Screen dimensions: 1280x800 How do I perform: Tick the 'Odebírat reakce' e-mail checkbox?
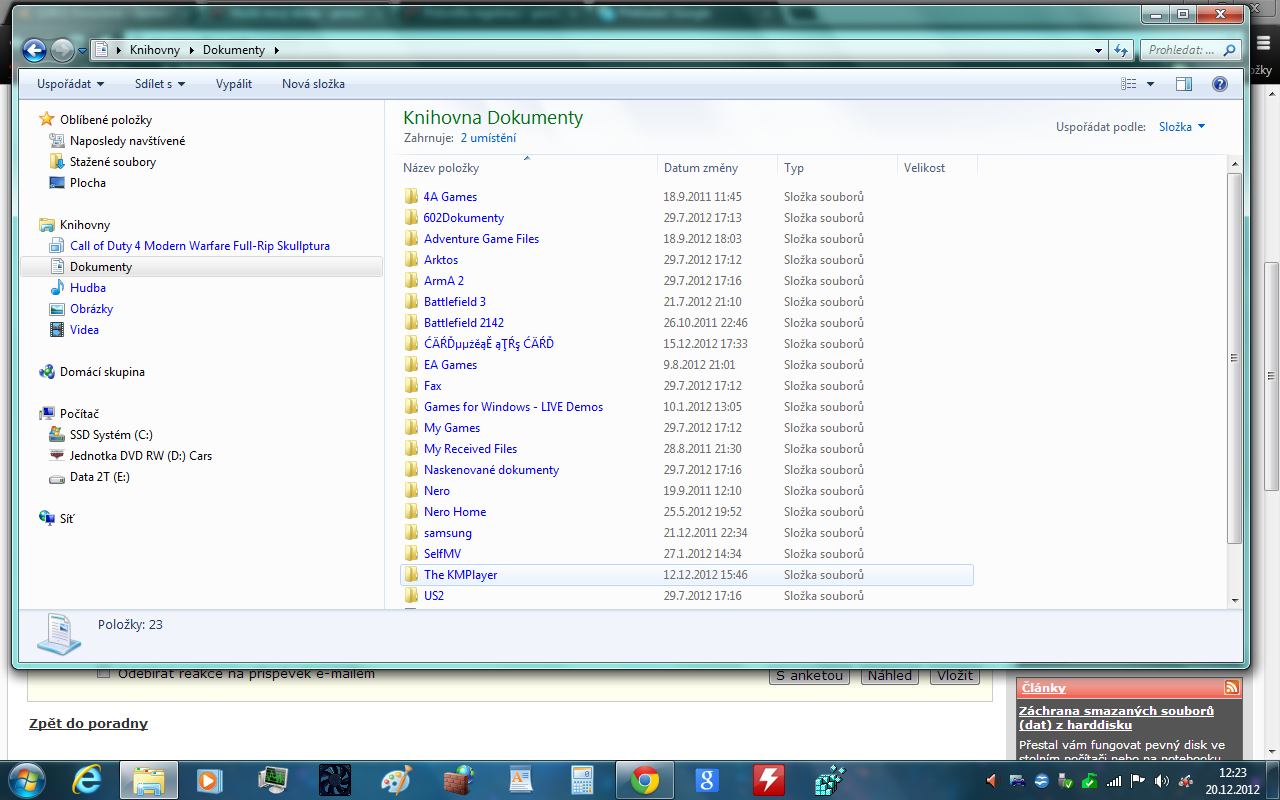(103, 674)
